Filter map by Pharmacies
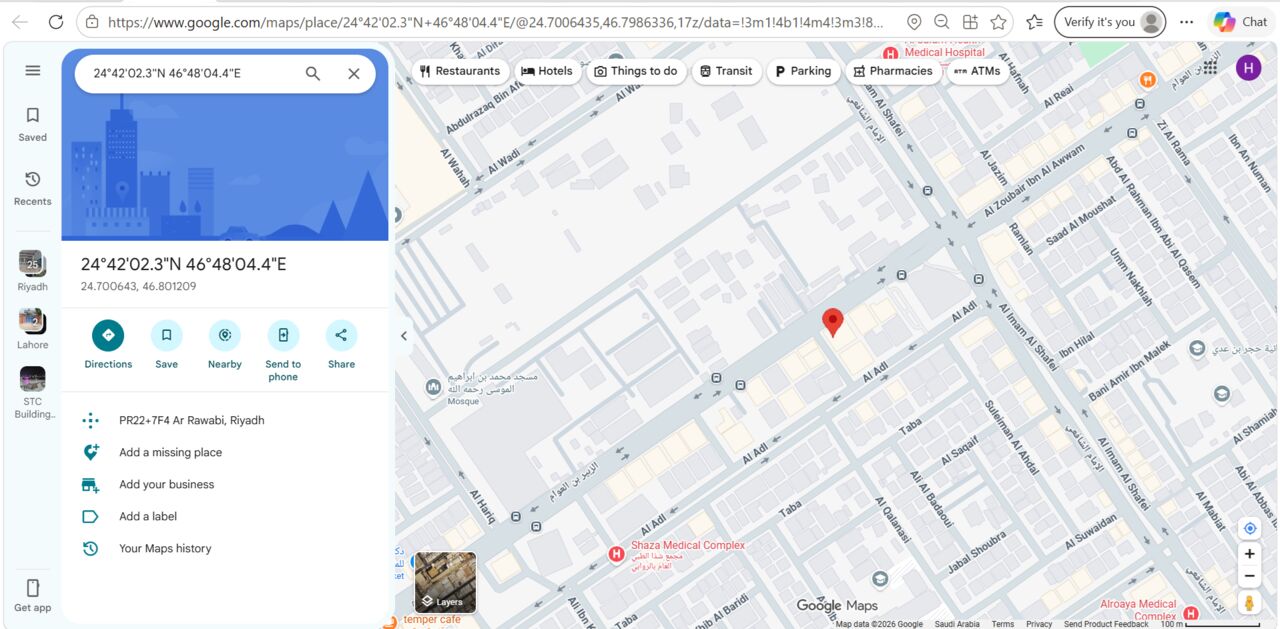 (x=892, y=71)
